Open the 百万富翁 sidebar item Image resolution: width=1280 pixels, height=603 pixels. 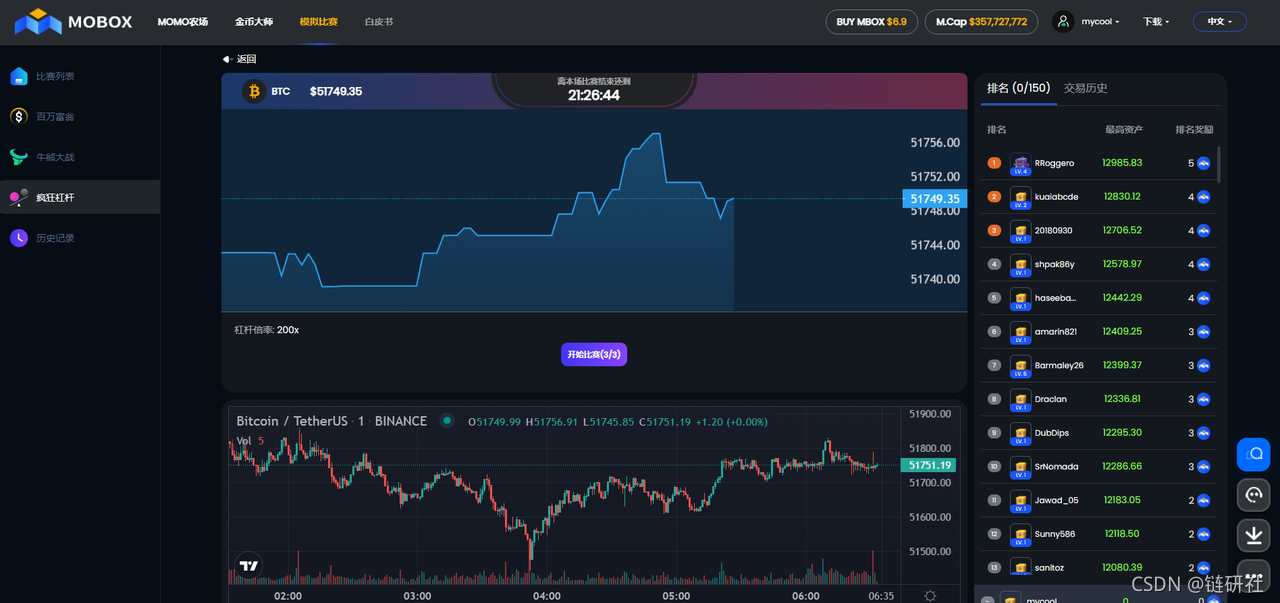point(80,117)
